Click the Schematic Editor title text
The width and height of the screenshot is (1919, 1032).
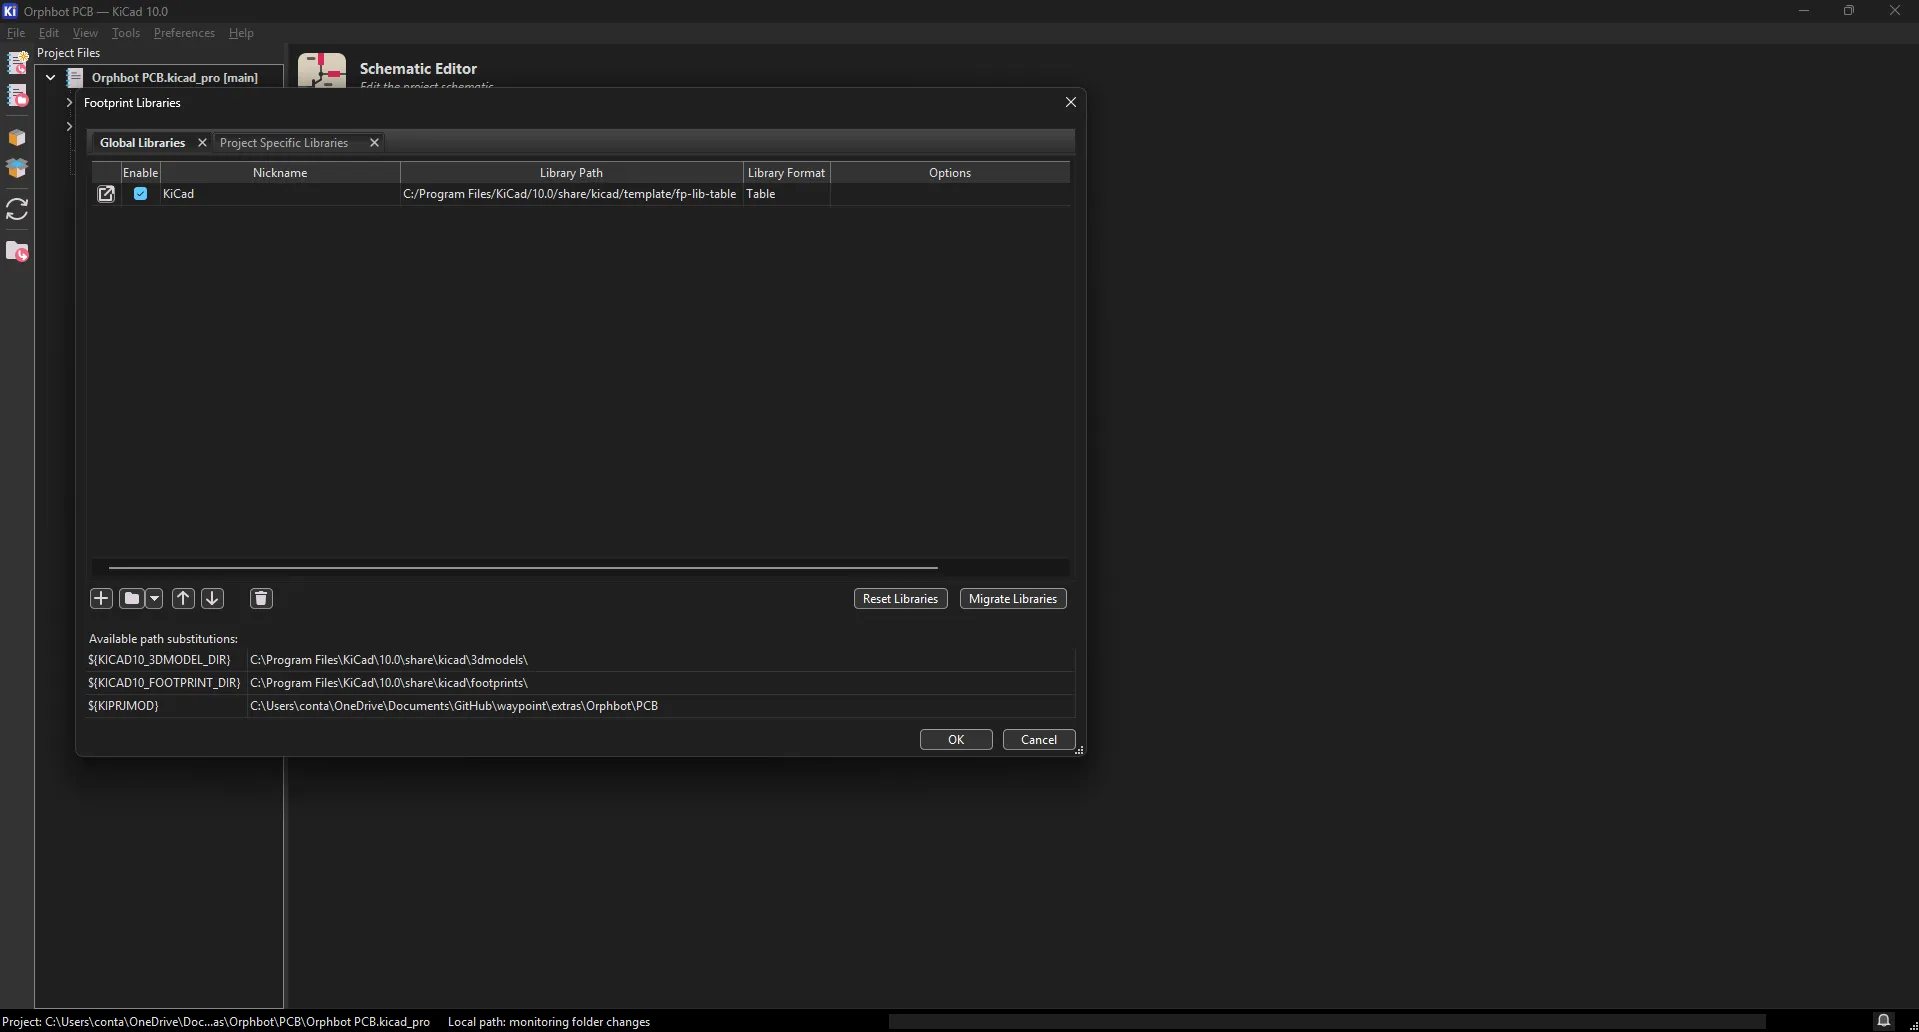tap(418, 68)
